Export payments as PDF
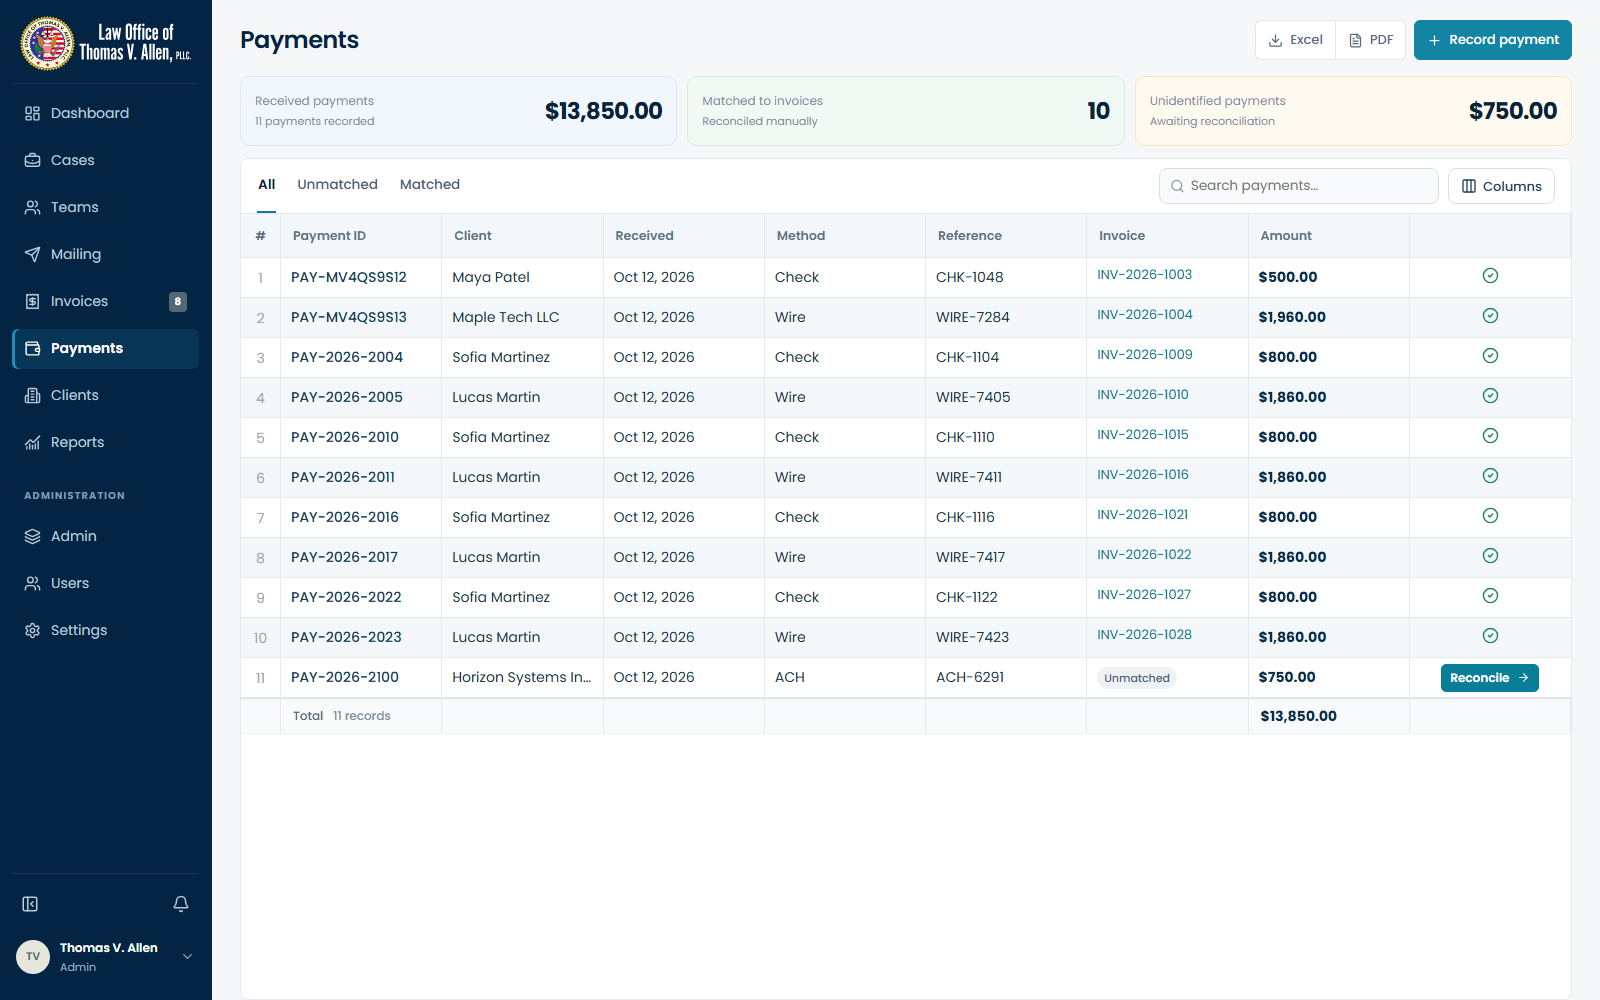The height and width of the screenshot is (1000, 1600). coord(1371,40)
